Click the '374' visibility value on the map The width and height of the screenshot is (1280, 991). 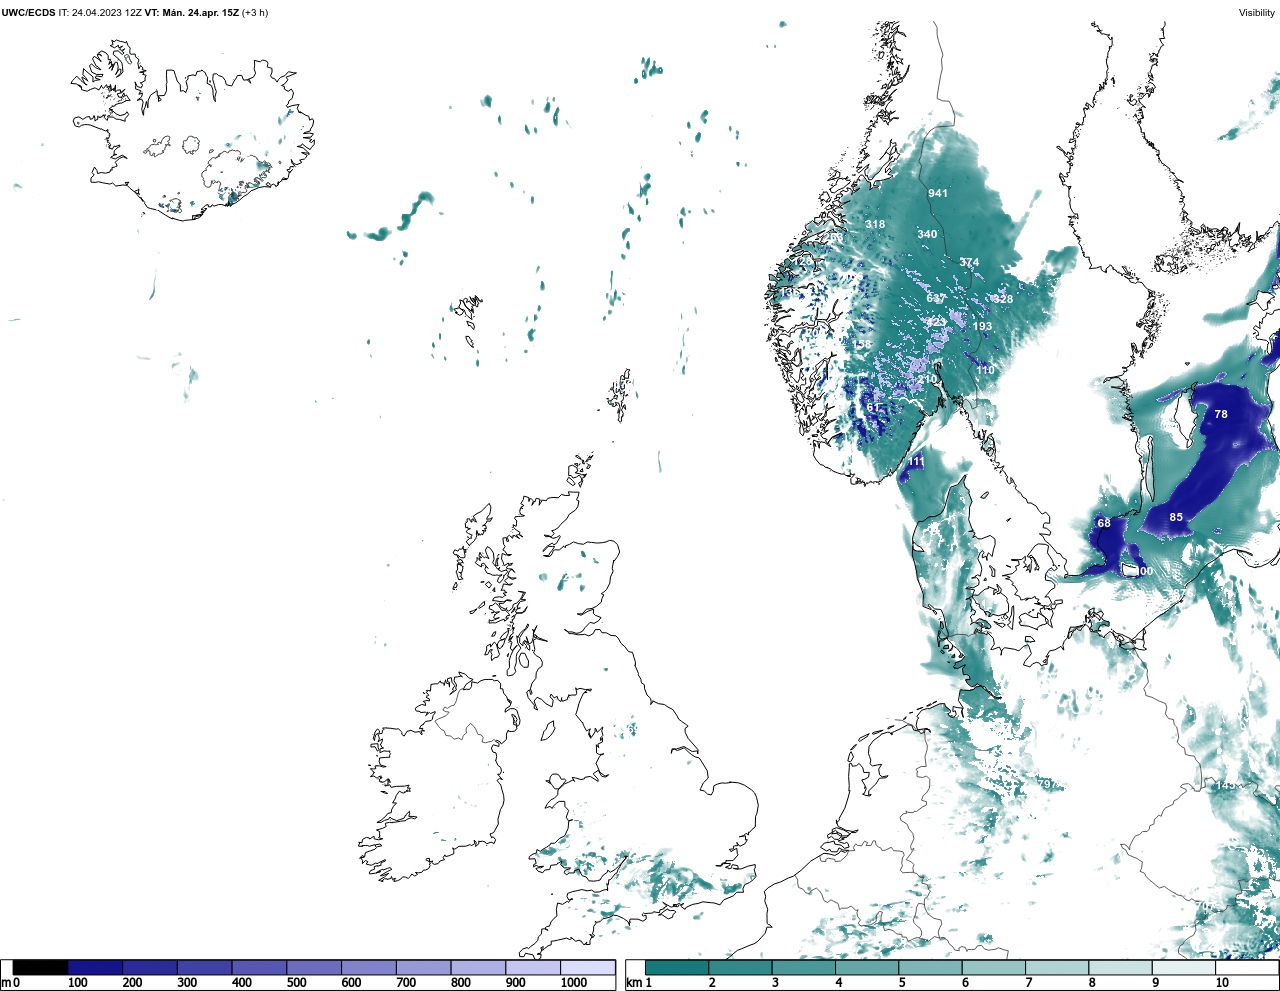(970, 262)
